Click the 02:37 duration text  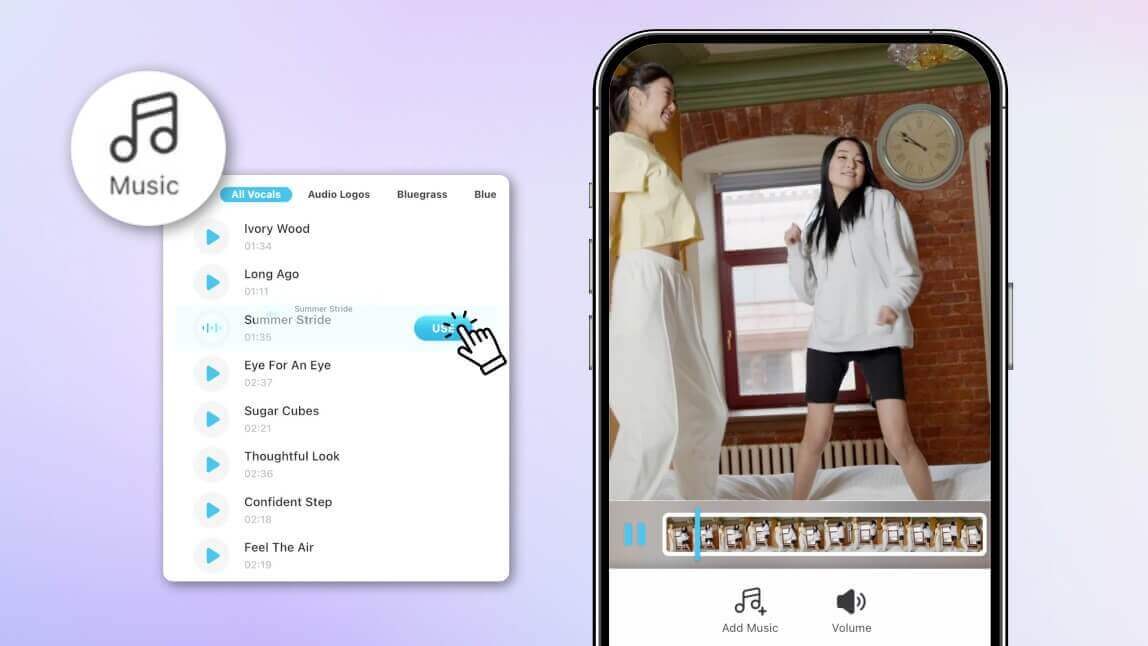[258, 382]
